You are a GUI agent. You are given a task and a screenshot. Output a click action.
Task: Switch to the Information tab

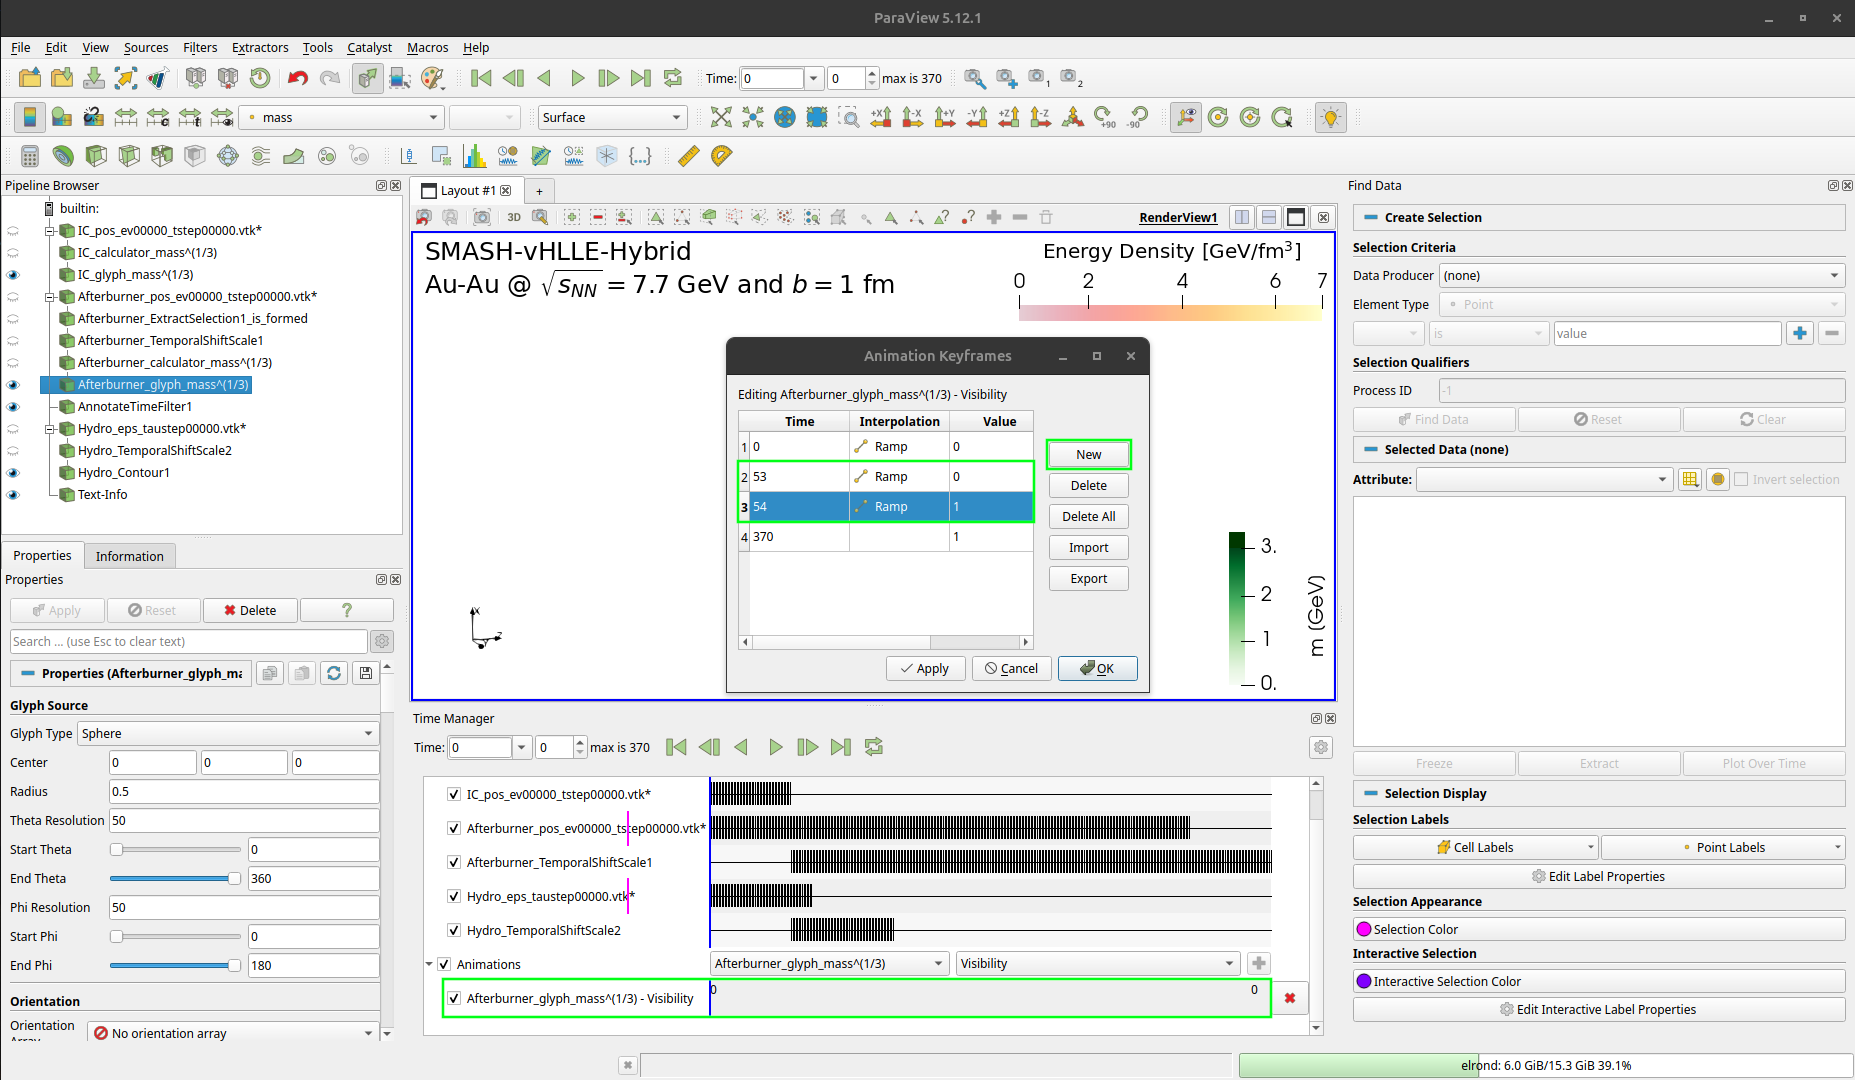click(x=129, y=556)
